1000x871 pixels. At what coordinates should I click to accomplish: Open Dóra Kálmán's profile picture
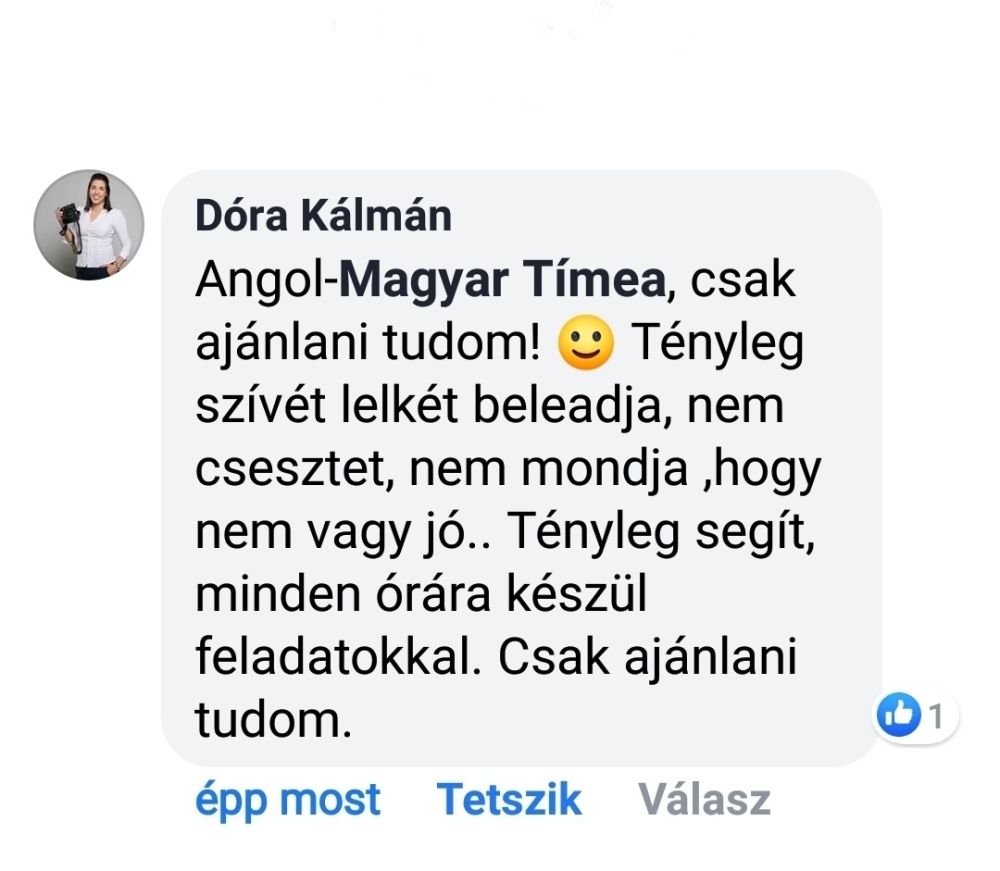pyautogui.click(x=89, y=224)
